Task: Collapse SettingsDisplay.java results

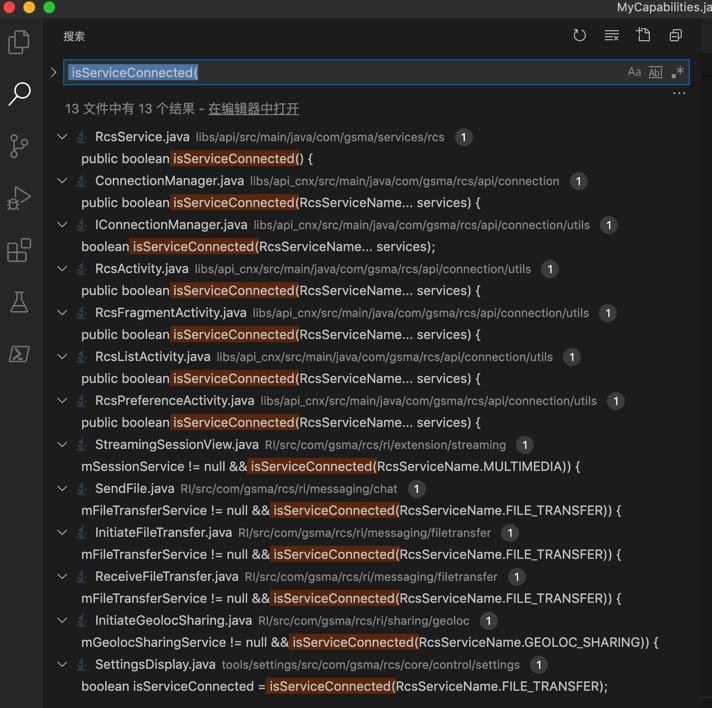Action: pos(62,664)
